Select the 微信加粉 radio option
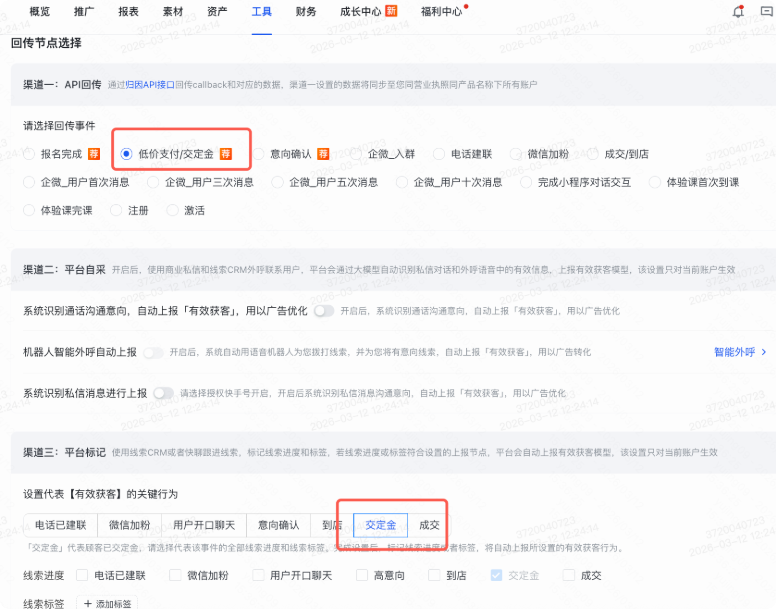The image size is (776, 609). pyautogui.click(x=516, y=154)
